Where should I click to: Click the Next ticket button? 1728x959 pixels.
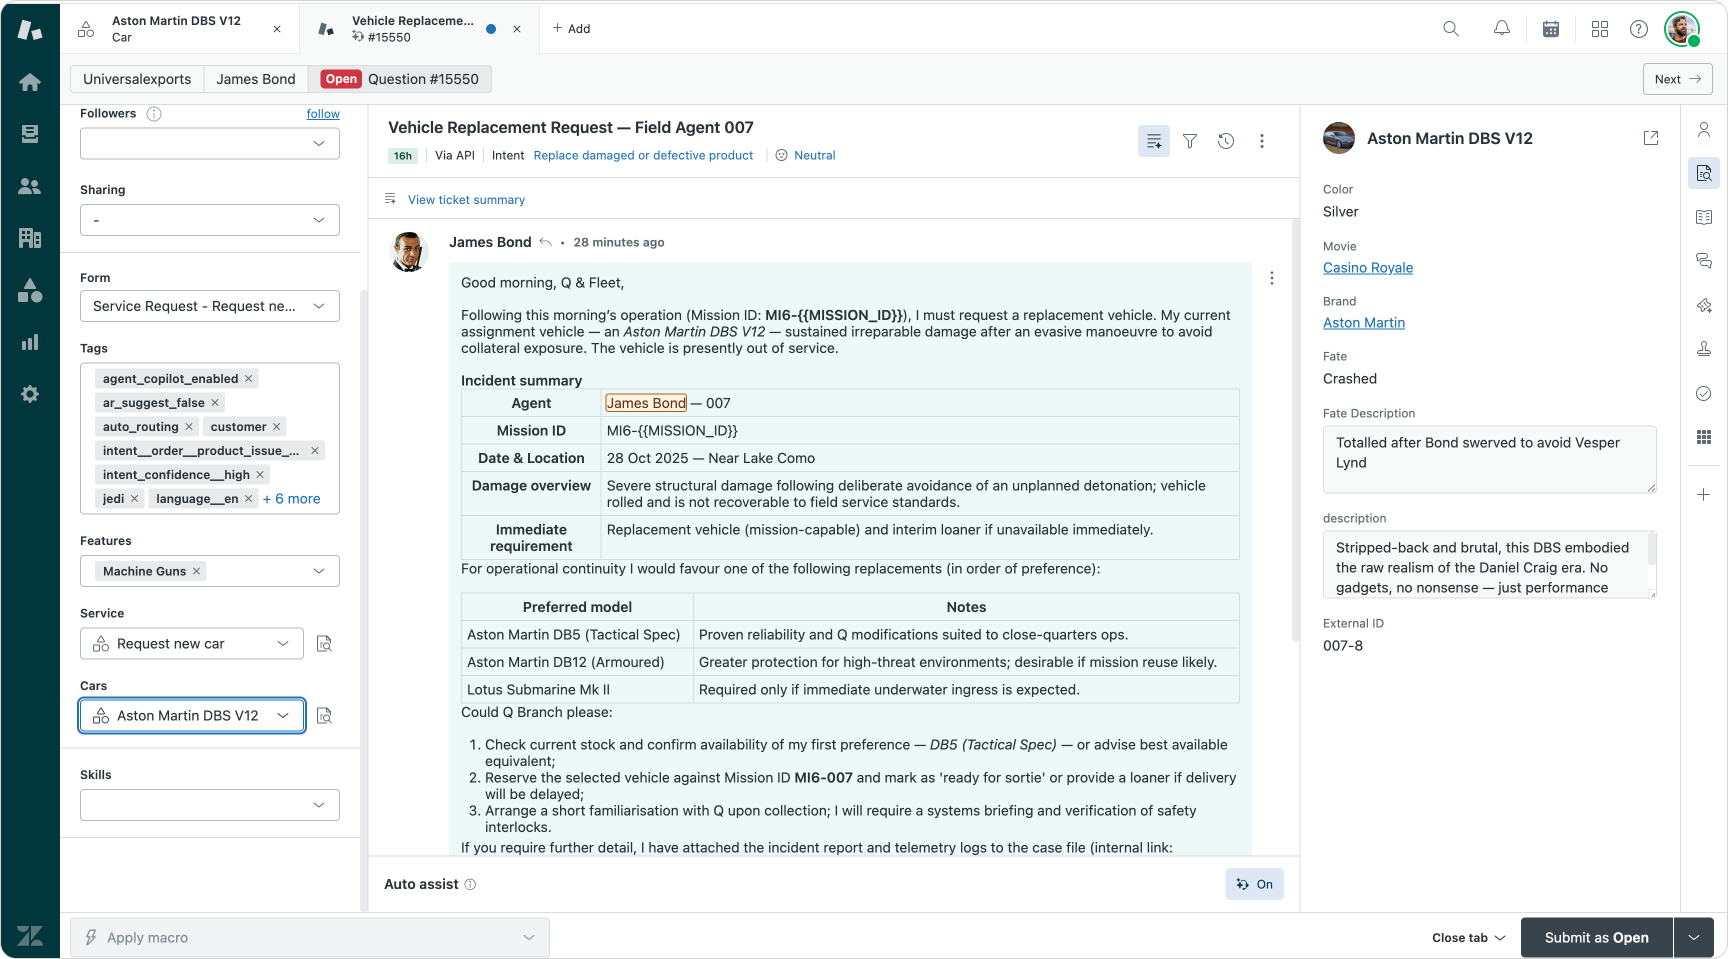pyautogui.click(x=1677, y=79)
